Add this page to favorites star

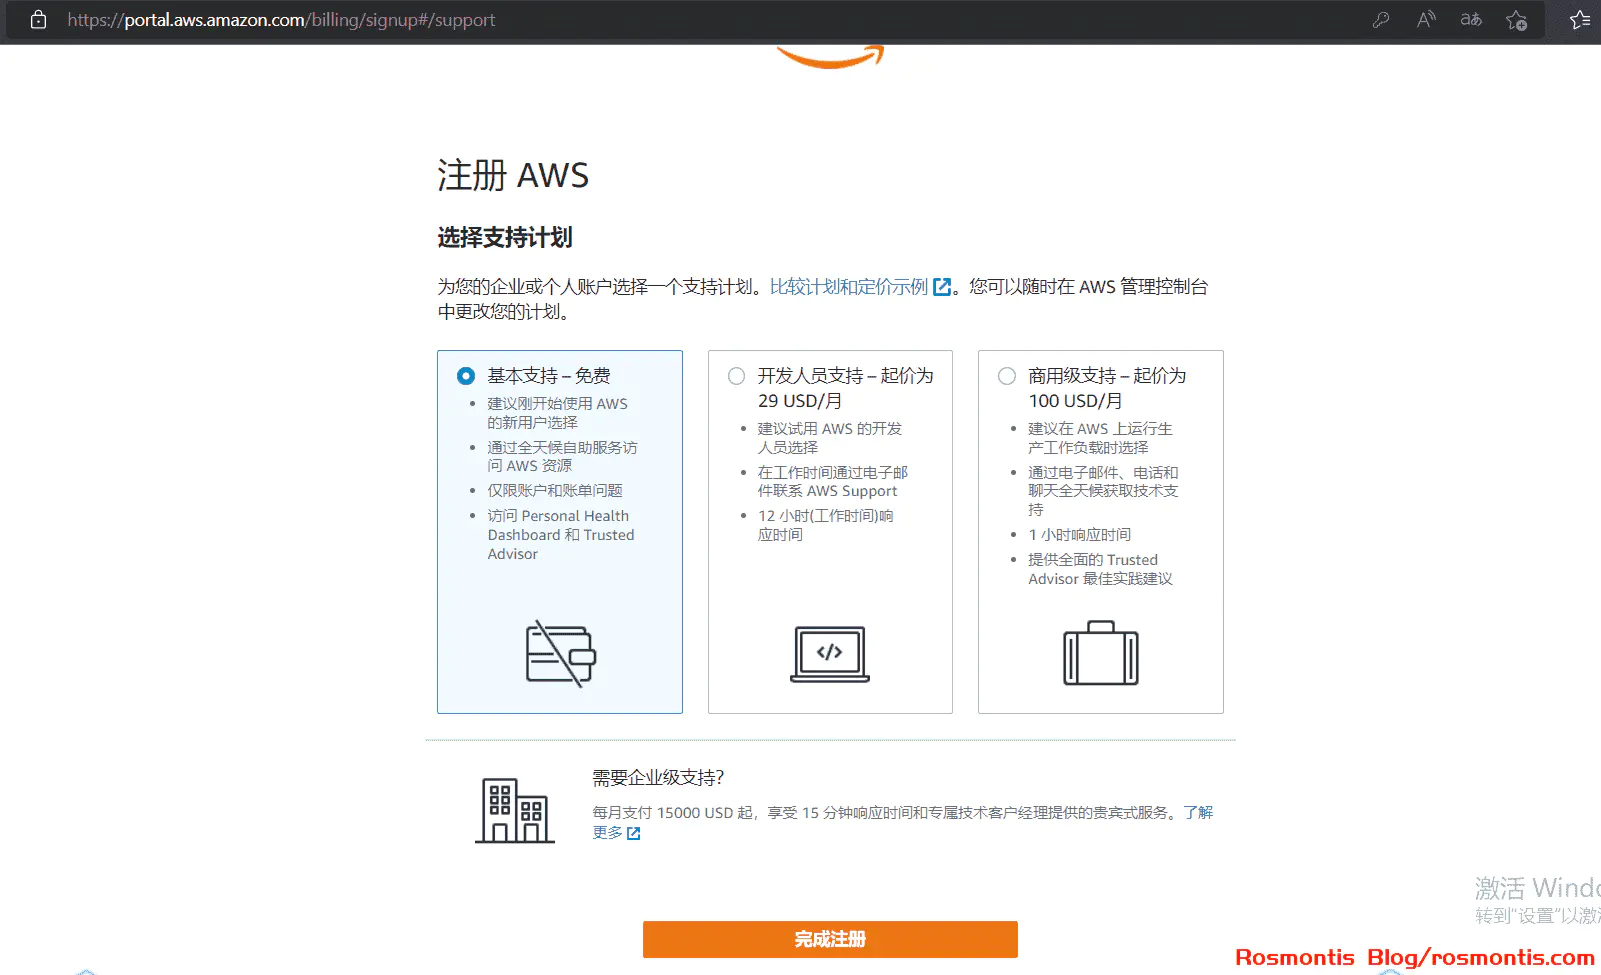pyautogui.click(x=1517, y=19)
